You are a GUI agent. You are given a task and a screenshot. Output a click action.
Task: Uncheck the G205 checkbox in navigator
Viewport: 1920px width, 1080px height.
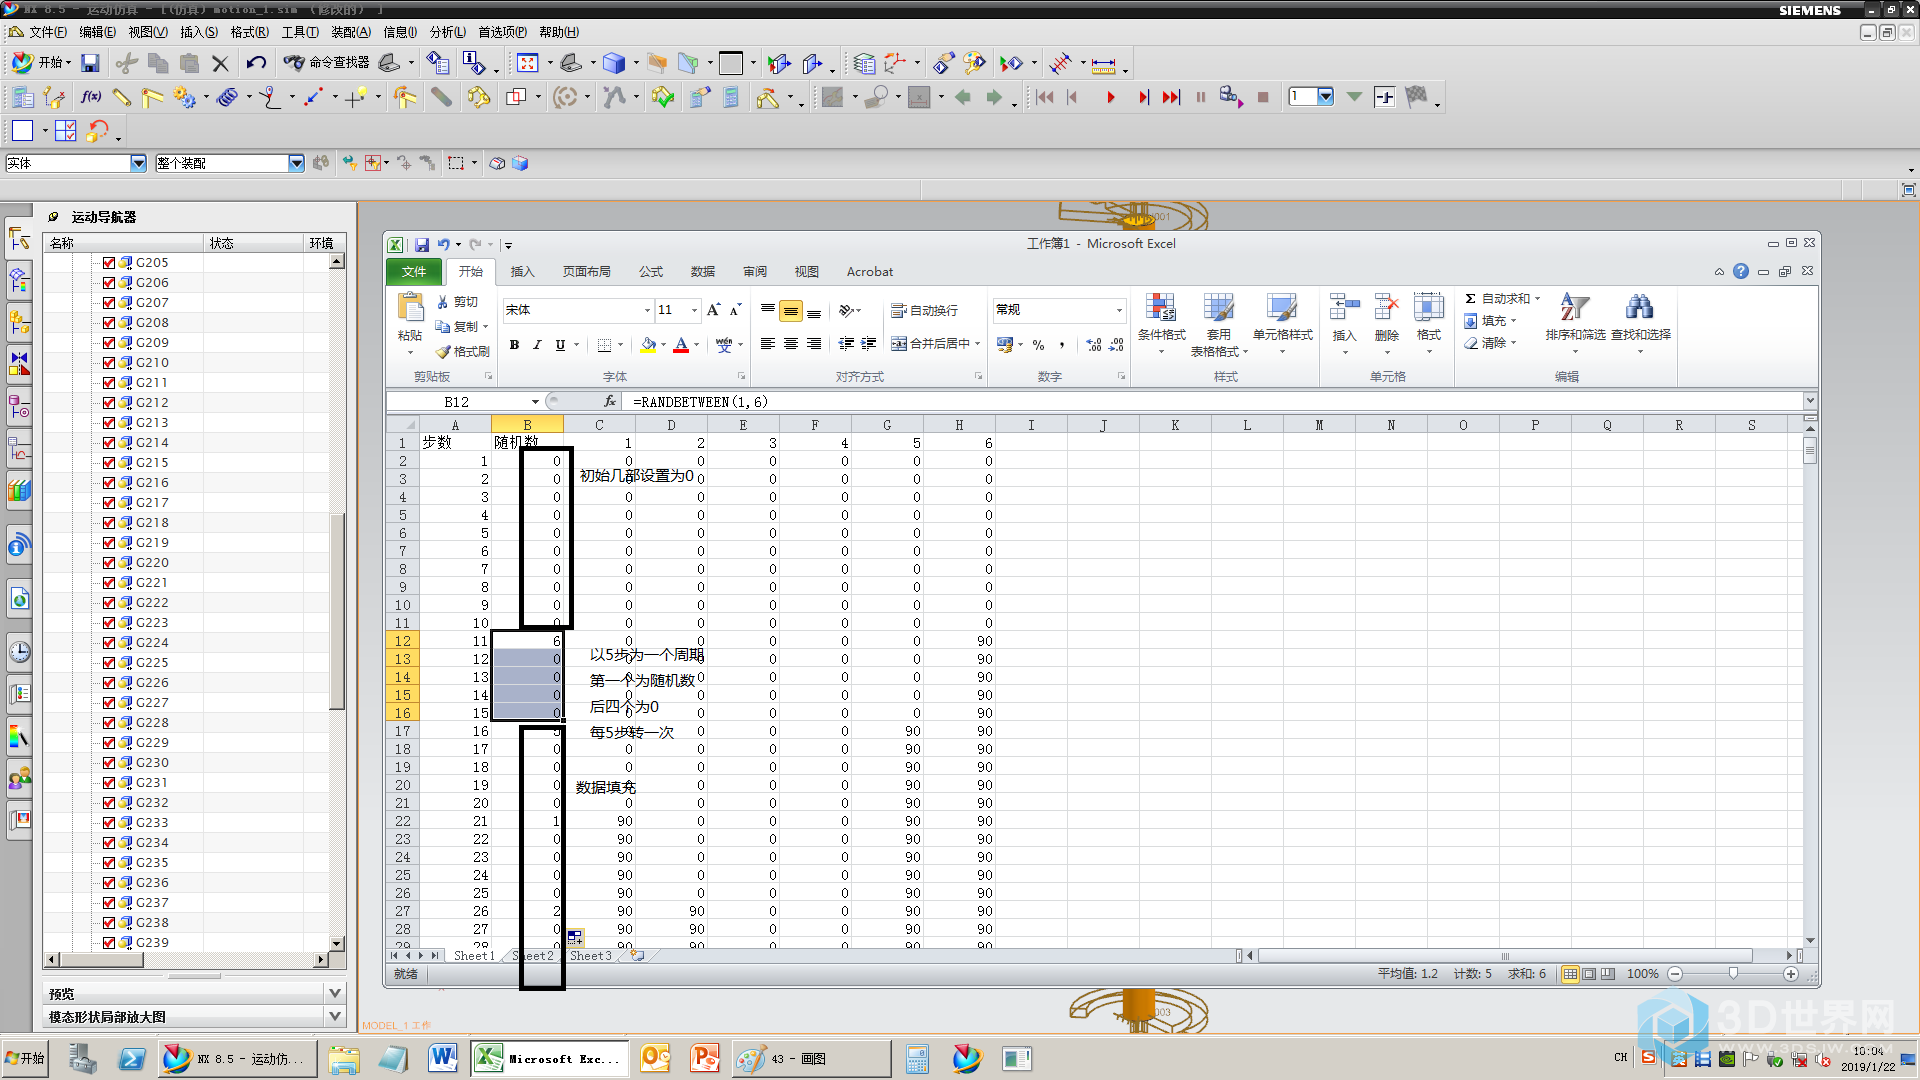click(x=109, y=262)
